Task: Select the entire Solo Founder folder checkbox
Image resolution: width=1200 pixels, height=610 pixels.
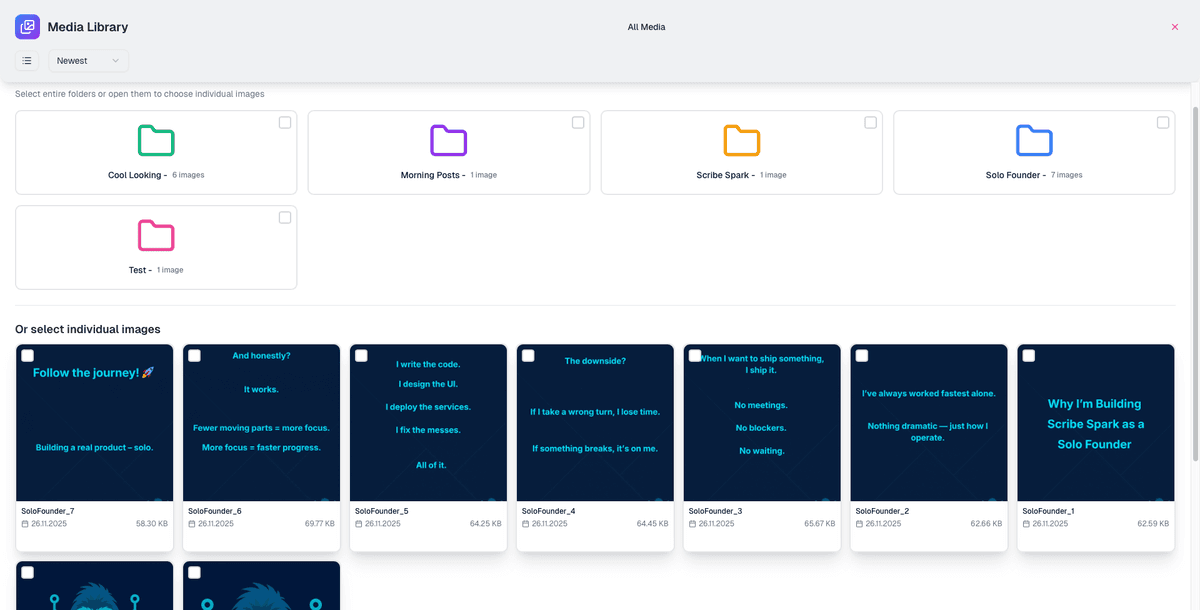Action: pyautogui.click(x=1163, y=123)
